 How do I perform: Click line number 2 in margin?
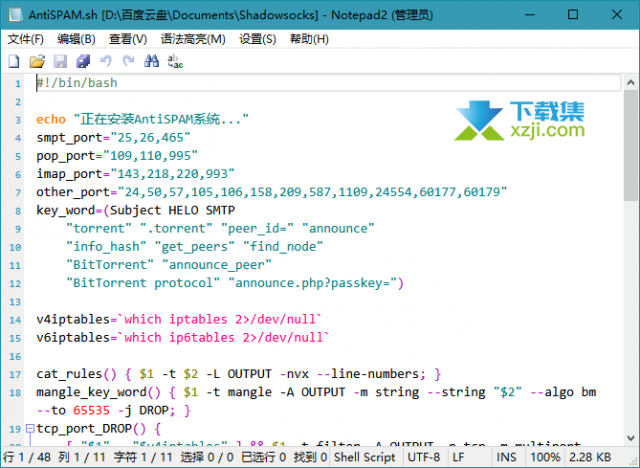click(18, 102)
